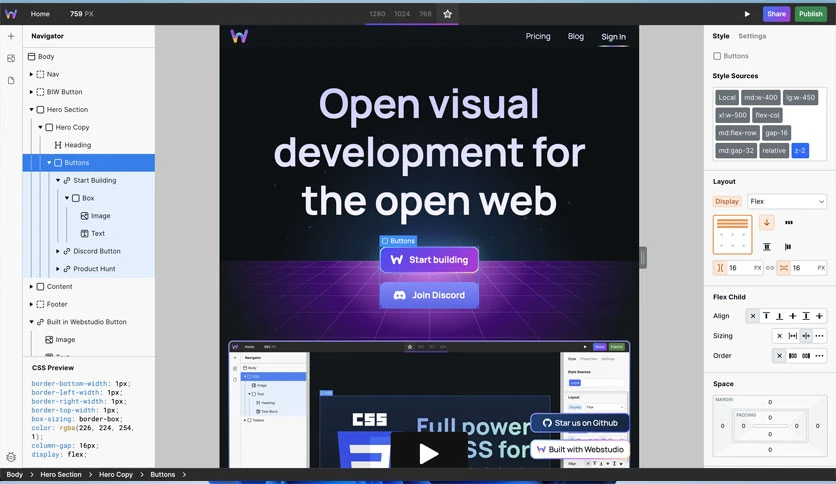The image size is (836, 484).
Task: Click the Publish button
Action: pos(810,14)
